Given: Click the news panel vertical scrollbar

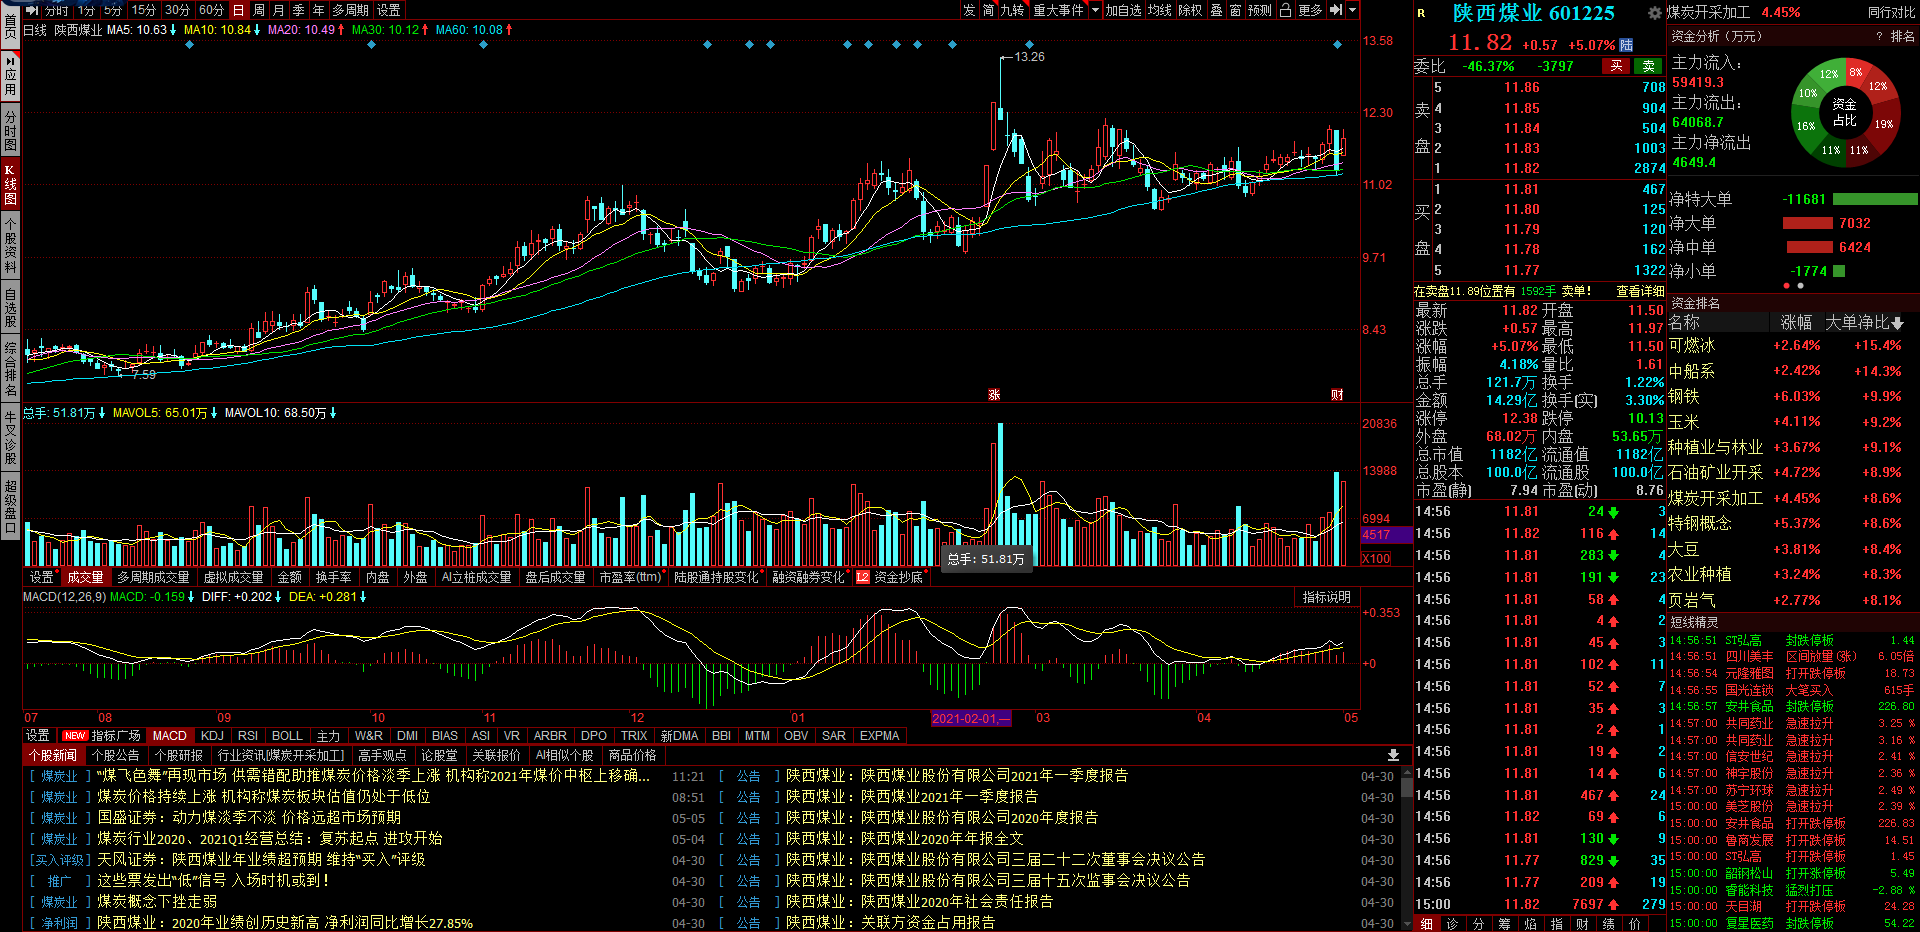Looking at the screenshot, I should [1407, 846].
